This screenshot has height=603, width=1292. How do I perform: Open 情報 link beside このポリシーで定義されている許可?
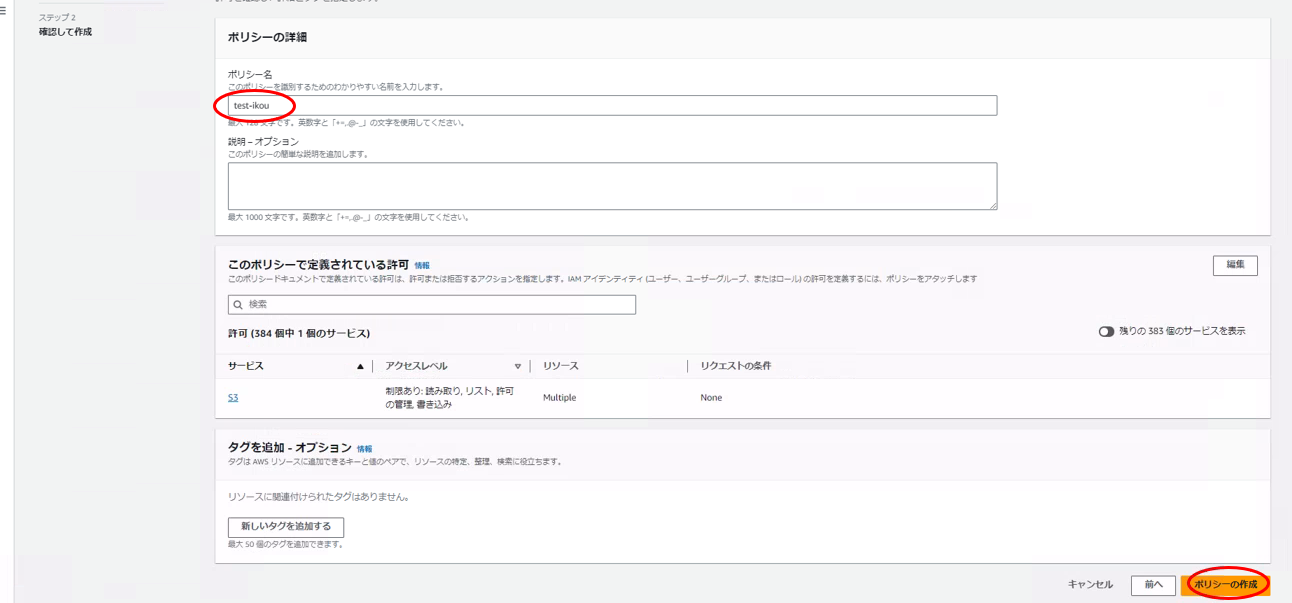422,266
